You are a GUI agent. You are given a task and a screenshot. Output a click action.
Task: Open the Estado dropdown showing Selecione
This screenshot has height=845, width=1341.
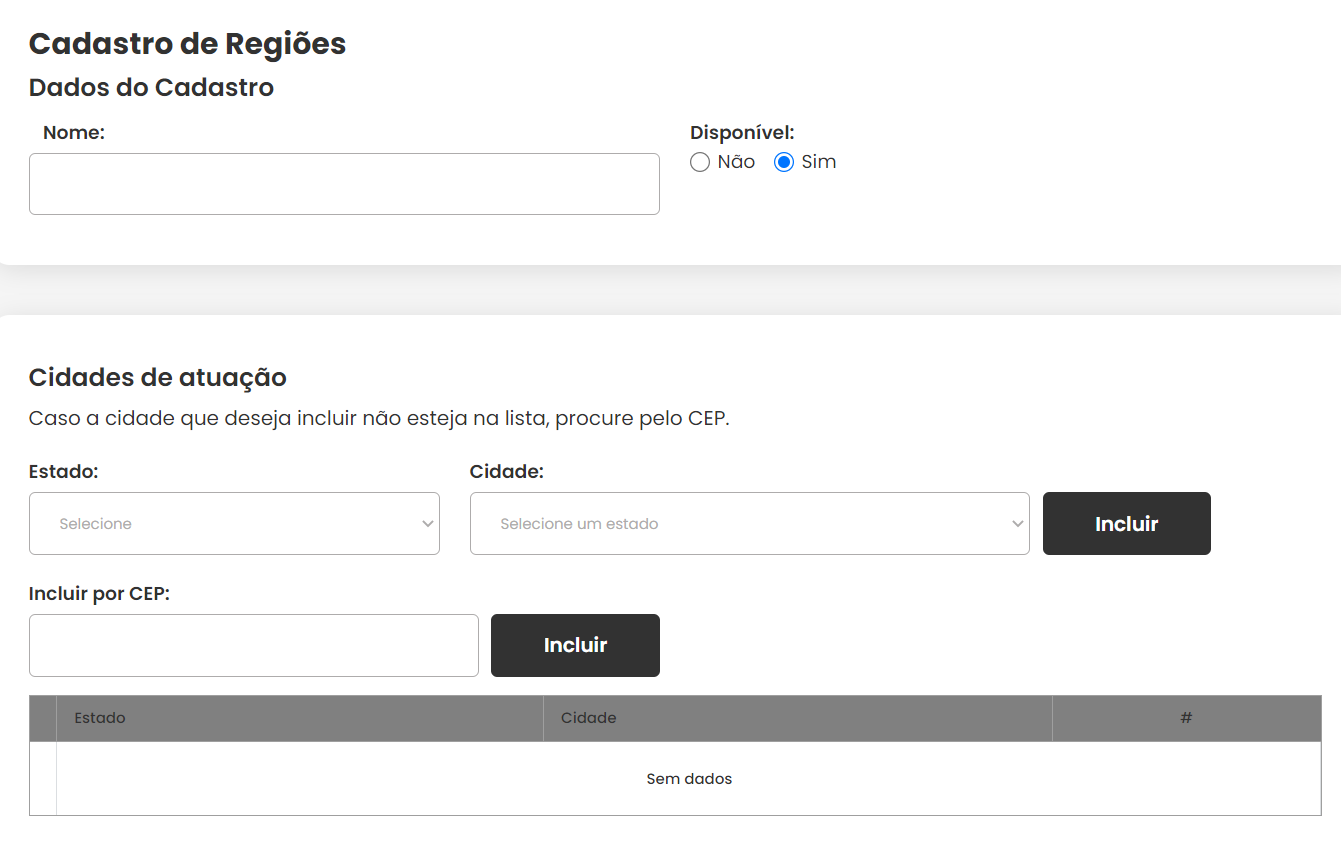[x=234, y=523]
